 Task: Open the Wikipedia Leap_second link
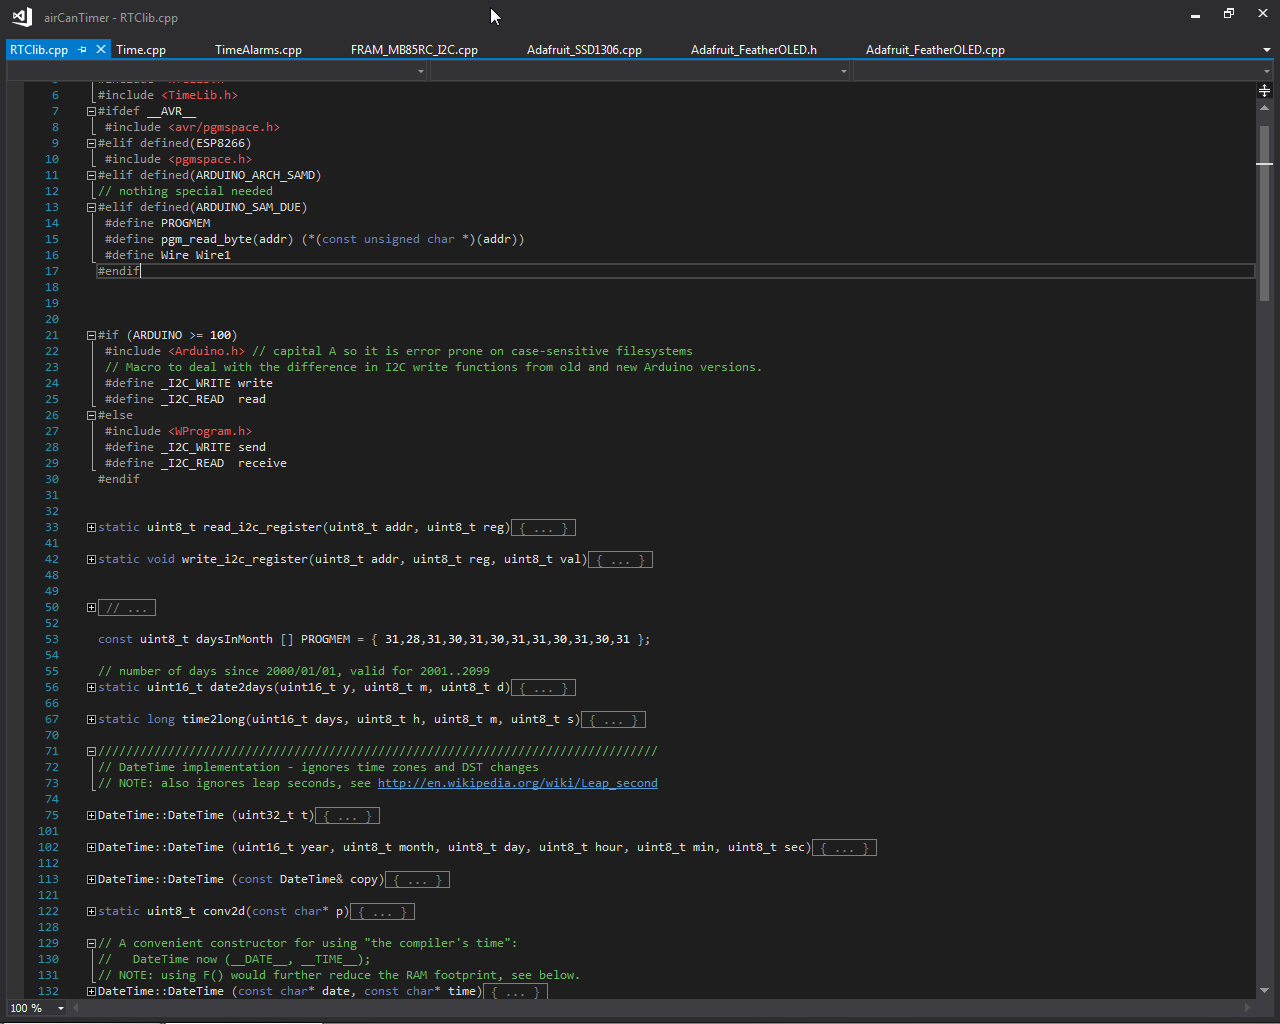pyautogui.click(x=517, y=783)
